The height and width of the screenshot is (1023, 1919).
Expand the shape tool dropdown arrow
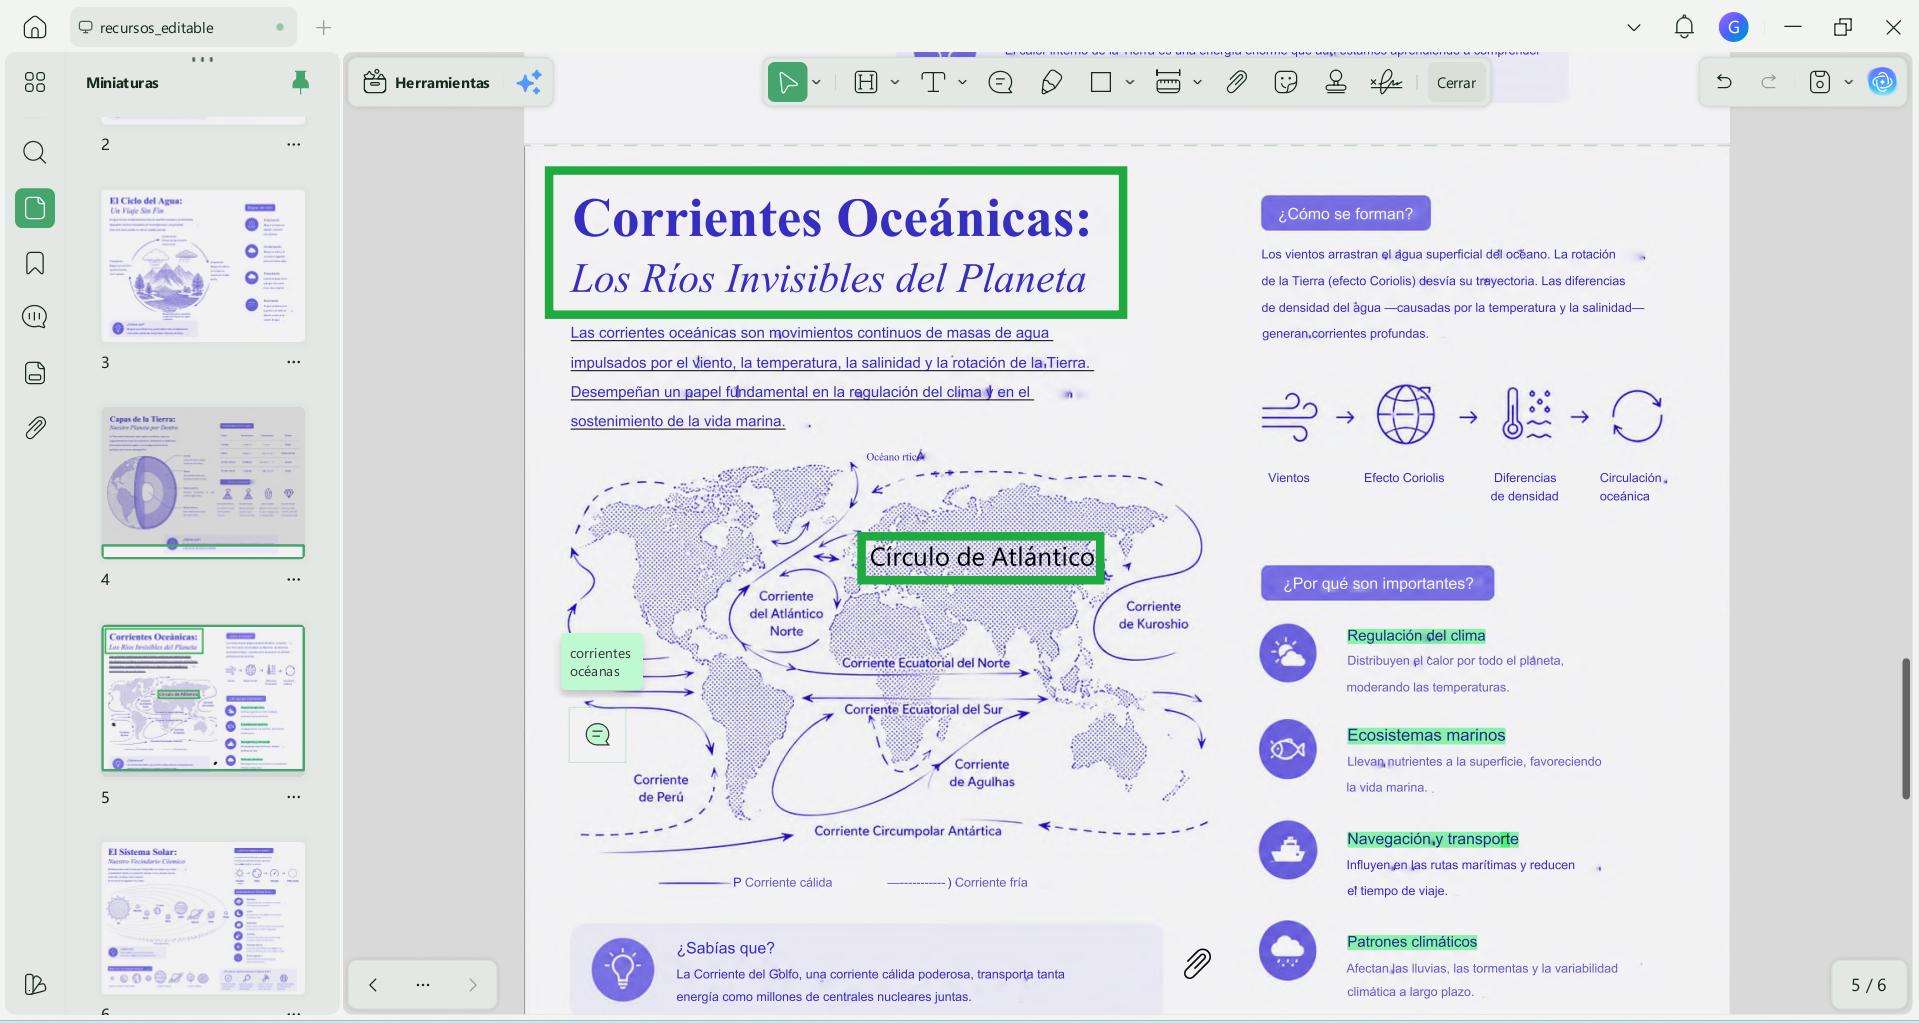[1130, 82]
